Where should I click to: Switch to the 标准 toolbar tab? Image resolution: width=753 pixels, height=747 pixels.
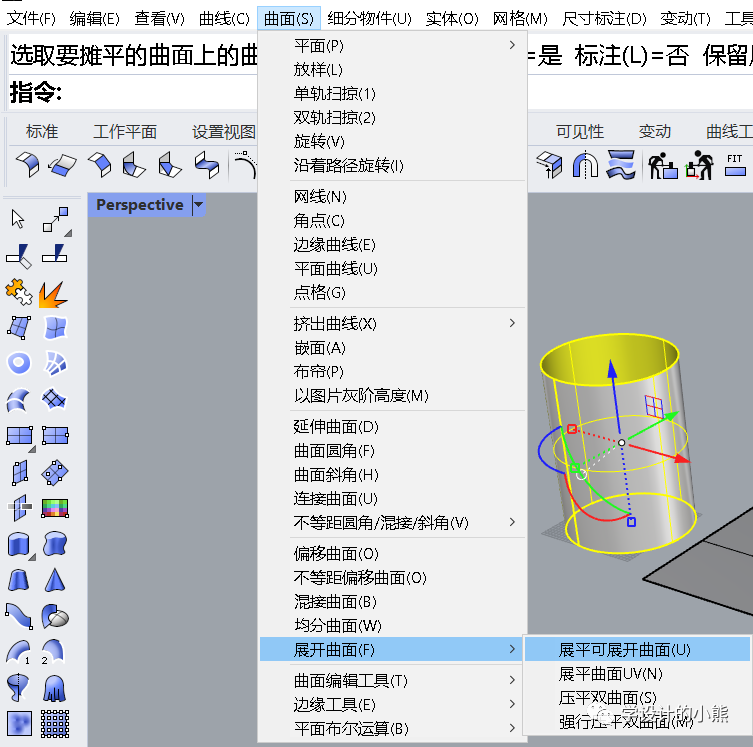[42, 131]
